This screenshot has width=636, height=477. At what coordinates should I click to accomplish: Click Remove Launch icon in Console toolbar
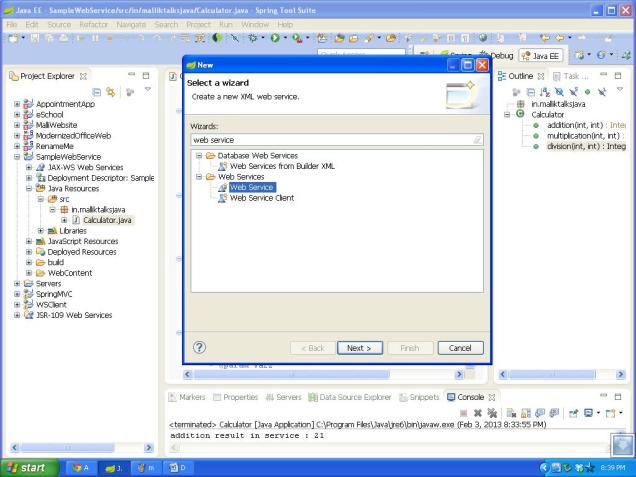point(479,411)
